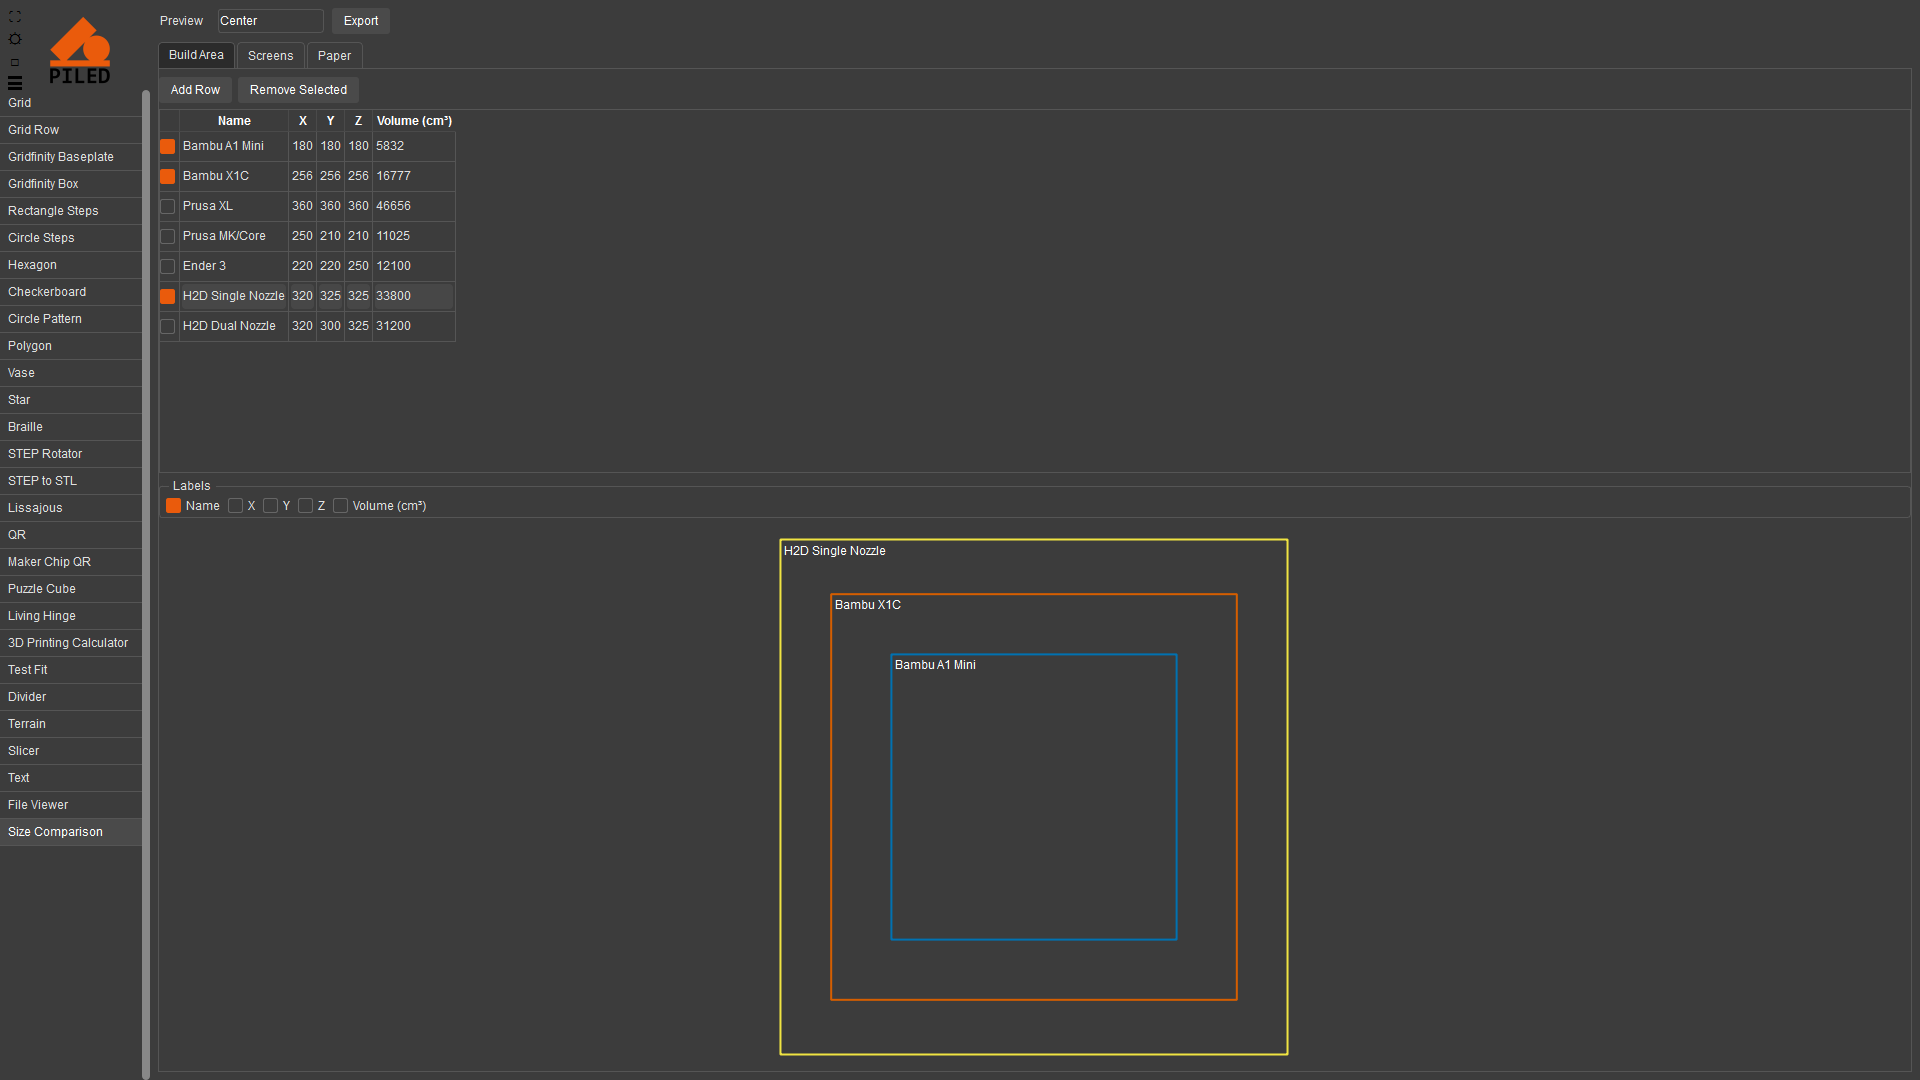Open the Slicer tool
1920x1080 pixels.
[71, 751]
